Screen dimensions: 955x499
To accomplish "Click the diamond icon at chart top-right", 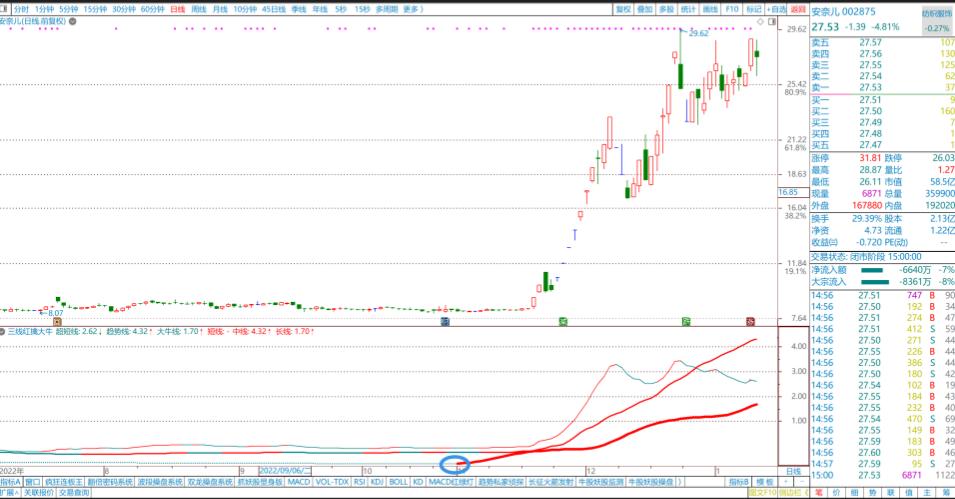I will (760, 21).
